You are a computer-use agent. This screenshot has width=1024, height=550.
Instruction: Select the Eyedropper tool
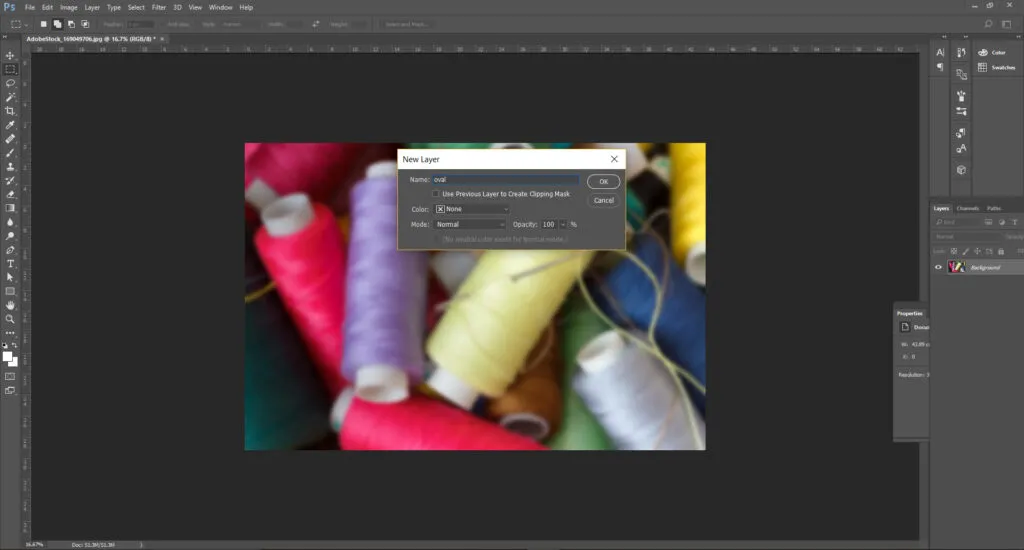pos(10,125)
